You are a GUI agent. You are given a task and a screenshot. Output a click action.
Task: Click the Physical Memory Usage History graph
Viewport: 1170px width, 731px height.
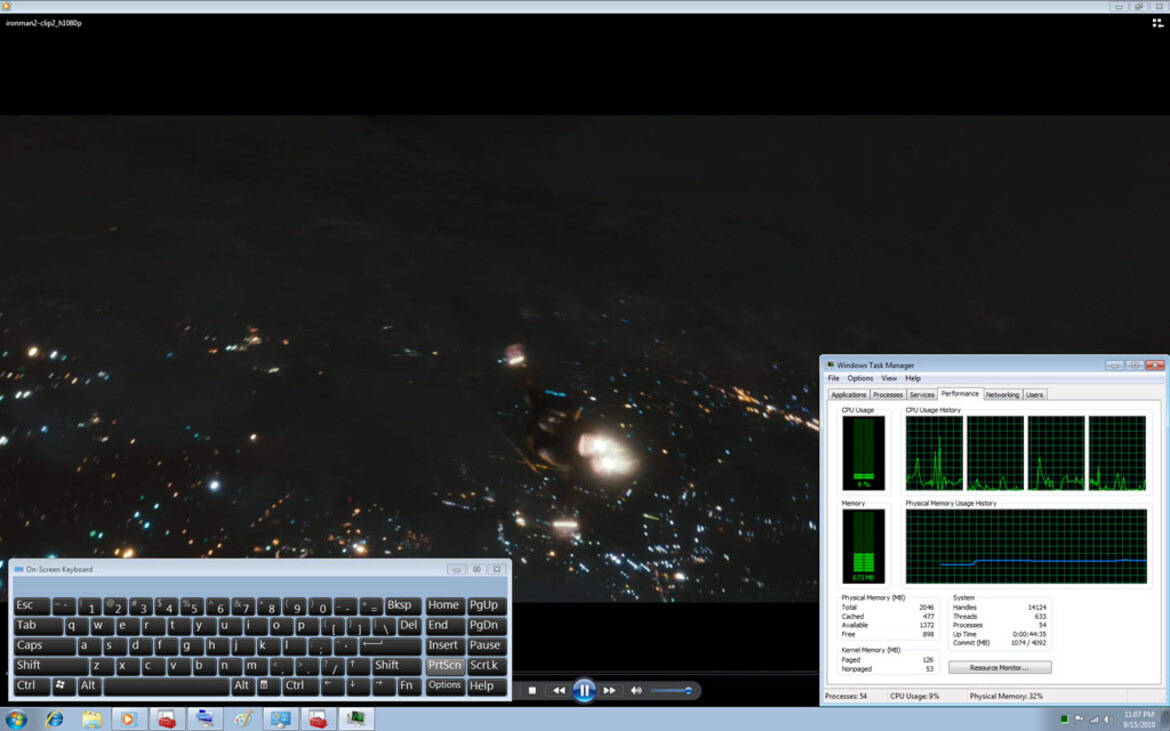click(x=1026, y=546)
